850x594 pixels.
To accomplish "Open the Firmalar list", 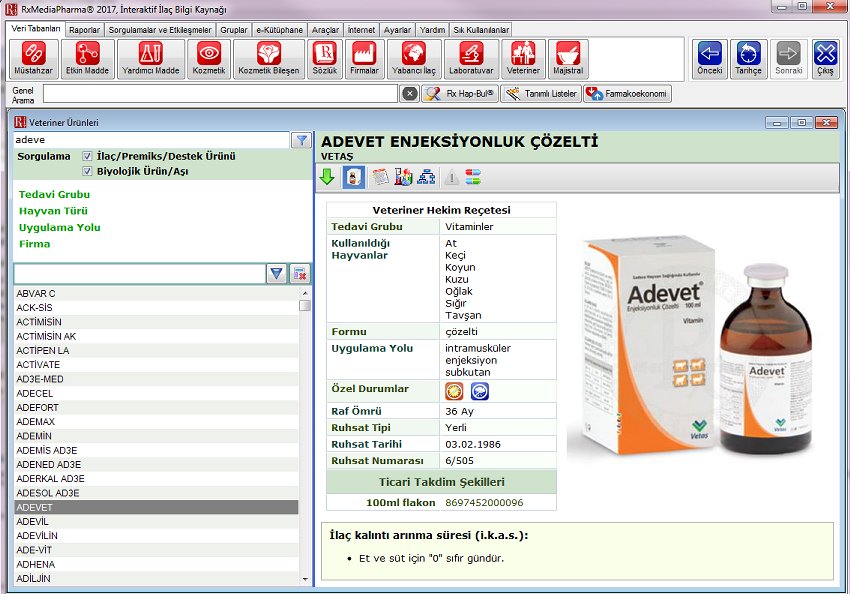I will pyautogui.click(x=364, y=59).
